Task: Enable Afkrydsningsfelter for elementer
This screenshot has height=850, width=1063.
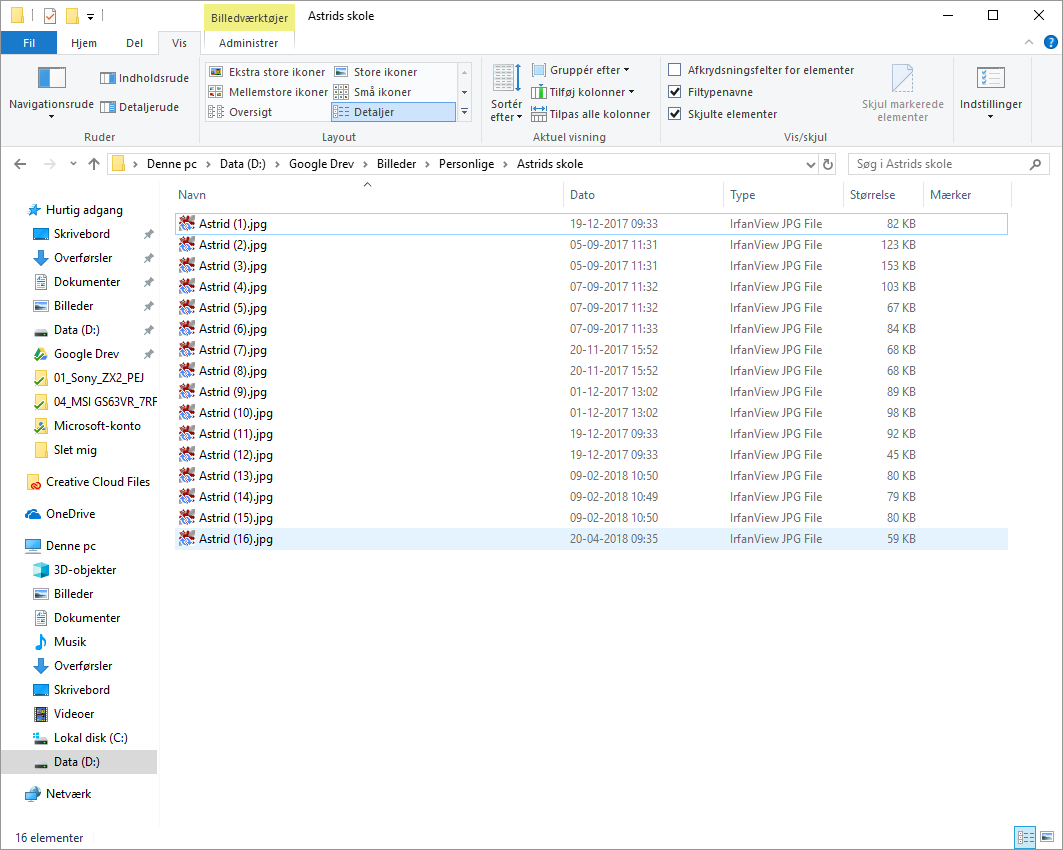Action: click(x=675, y=70)
